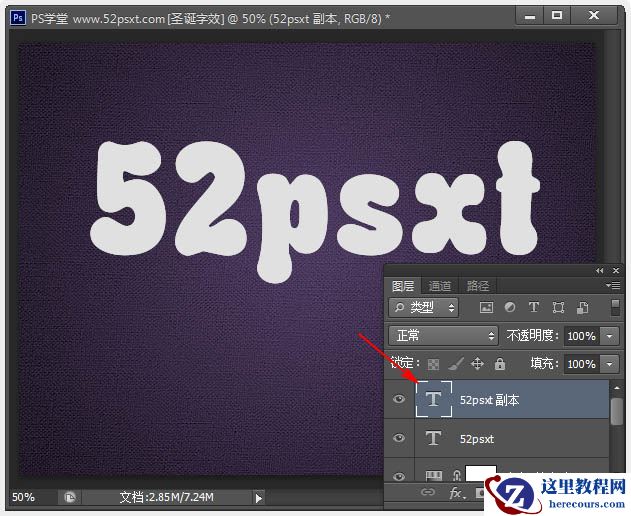
Task: Filter layers by shape layer icon
Action: coord(558,308)
